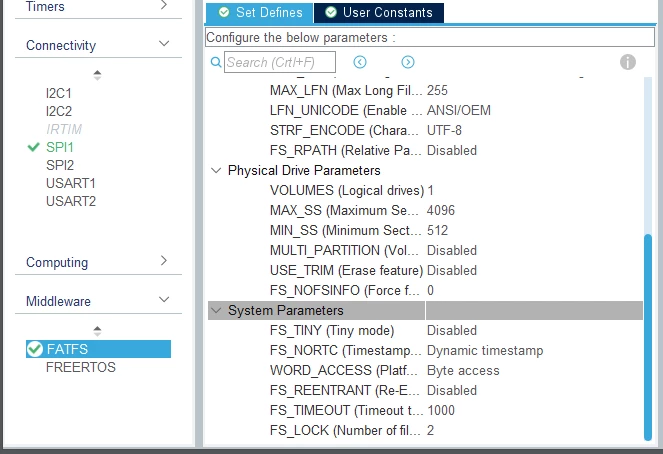The width and height of the screenshot is (663, 454).
Task: Click the green check beside FATFS
Action: click(x=35, y=349)
